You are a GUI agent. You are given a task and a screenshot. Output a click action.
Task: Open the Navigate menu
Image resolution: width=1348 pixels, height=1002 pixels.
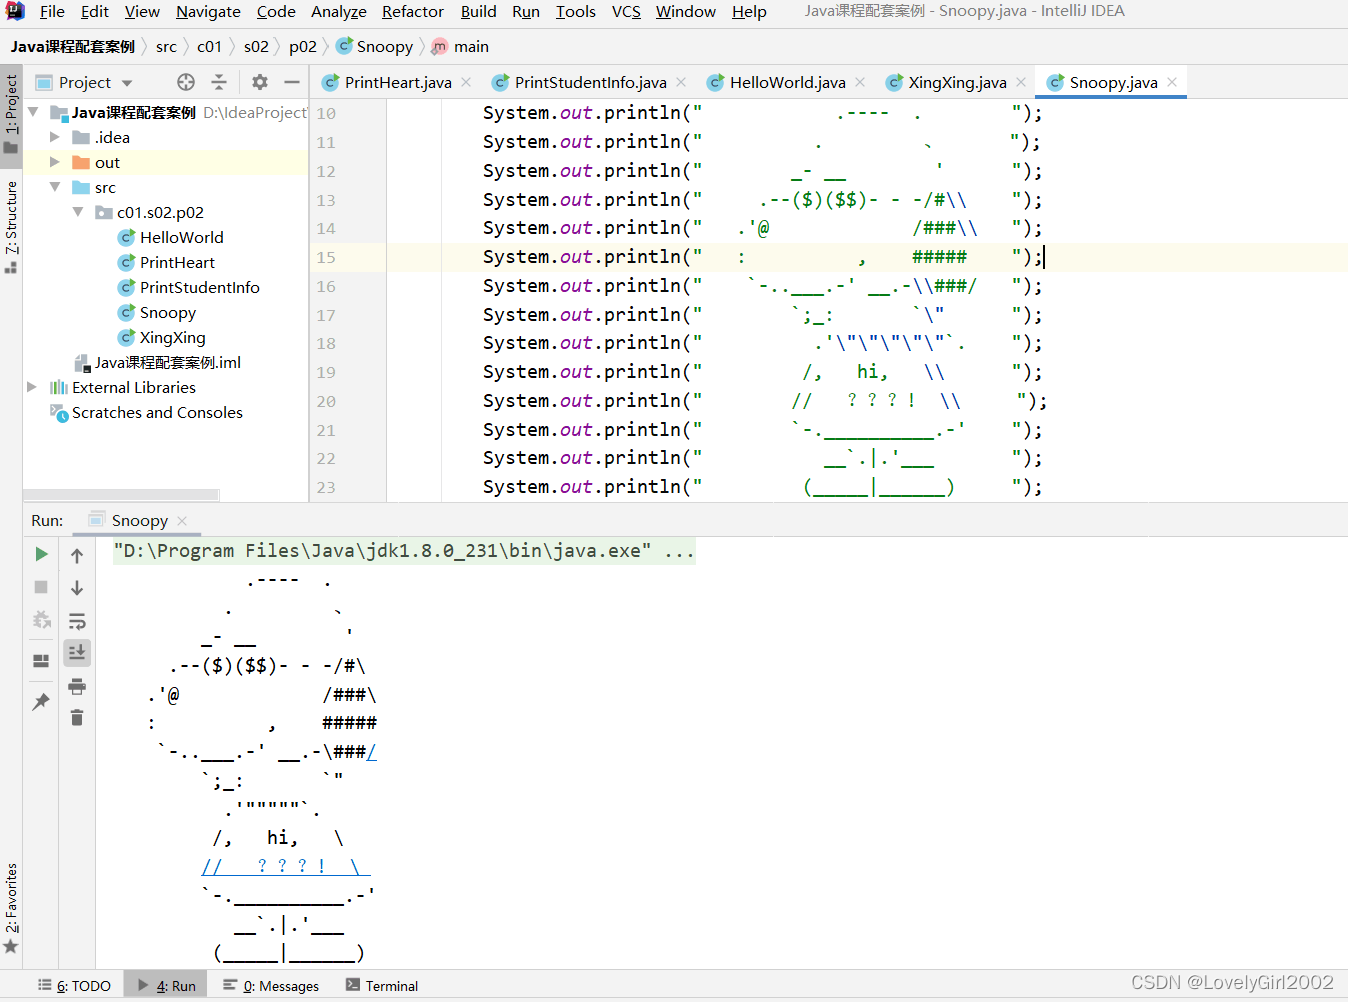click(x=208, y=11)
